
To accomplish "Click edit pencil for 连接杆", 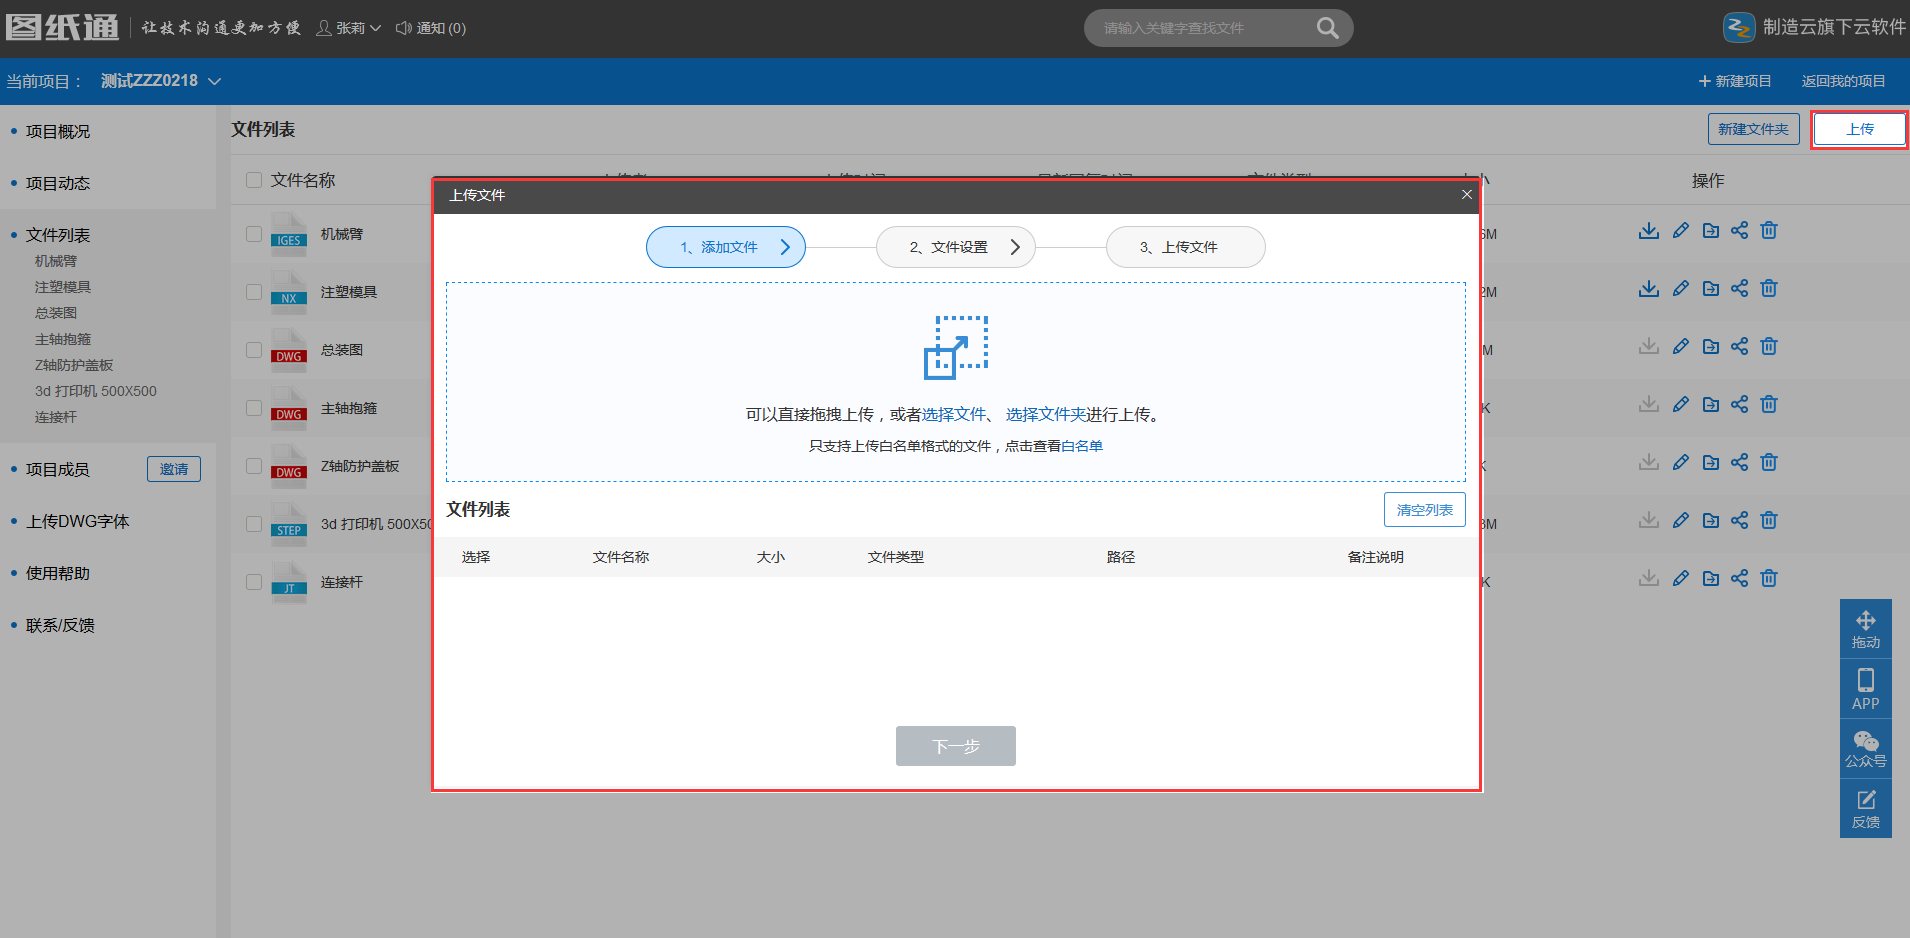I will (x=1681, y=579).
